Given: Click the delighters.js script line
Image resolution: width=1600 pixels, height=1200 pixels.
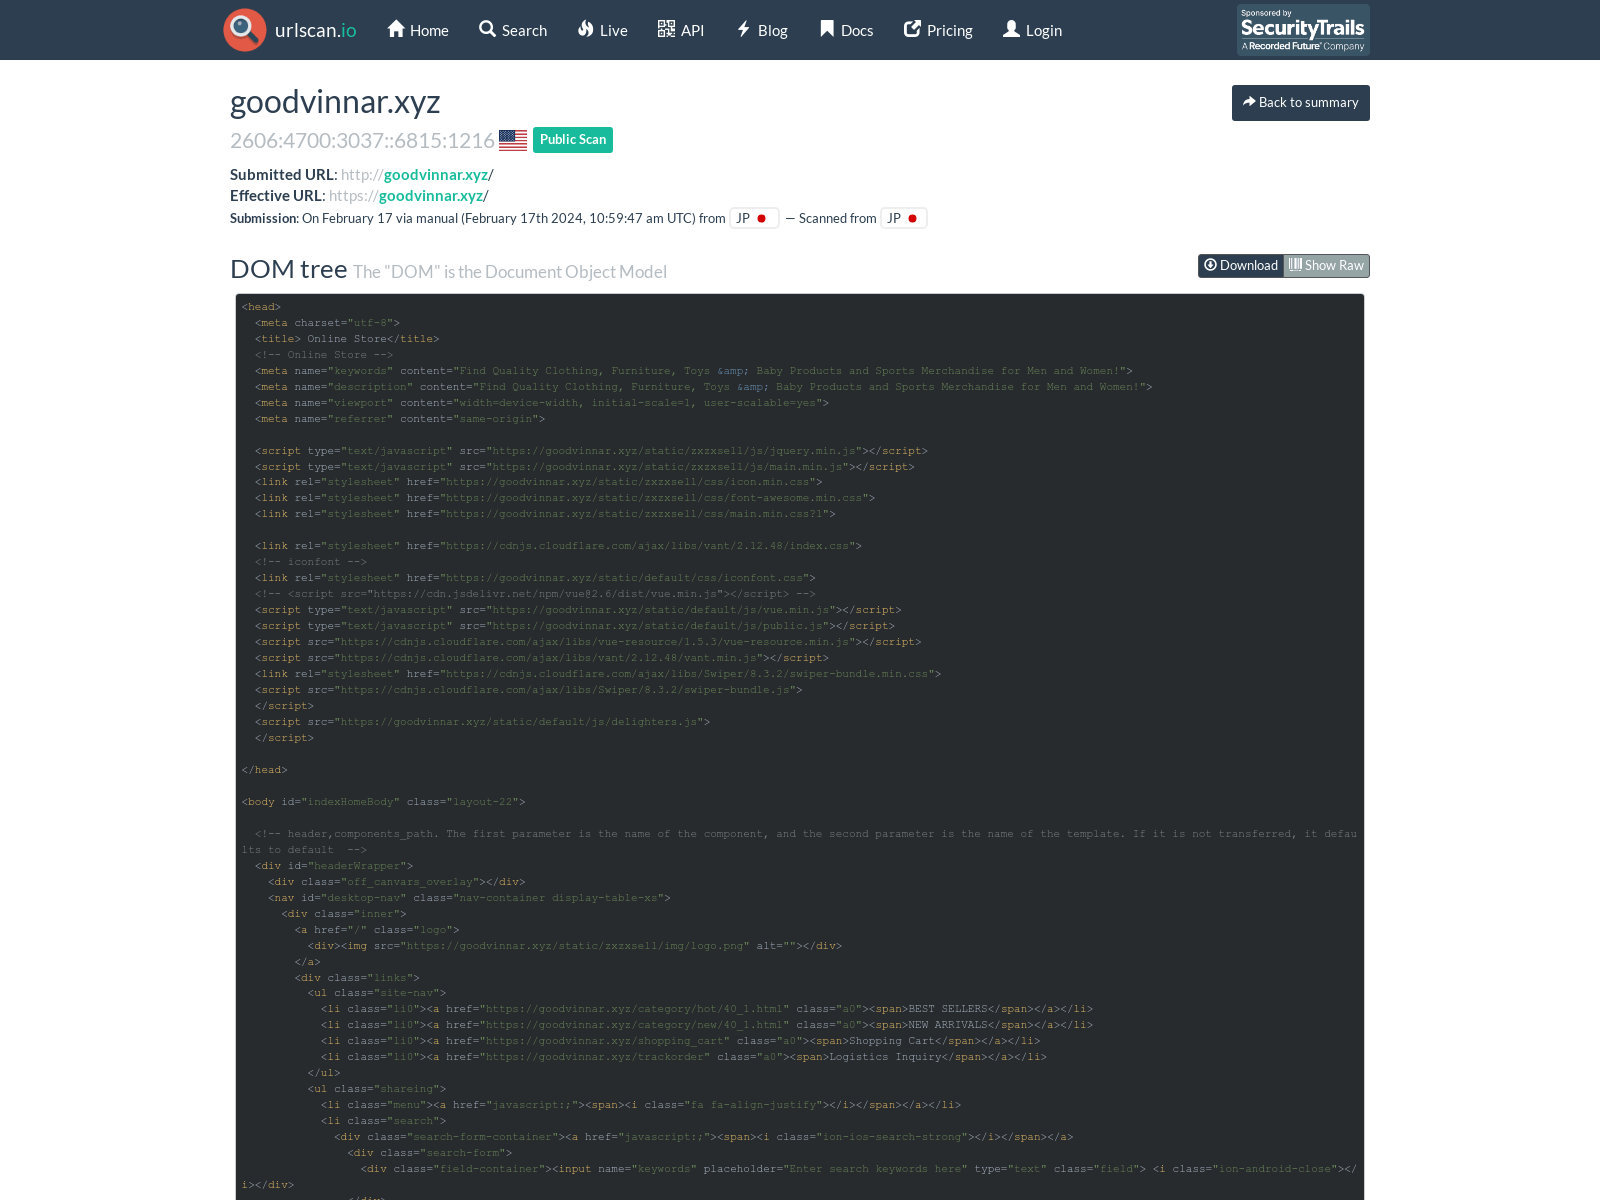Looking at the screenshot, I should click(x=482, y=722).
